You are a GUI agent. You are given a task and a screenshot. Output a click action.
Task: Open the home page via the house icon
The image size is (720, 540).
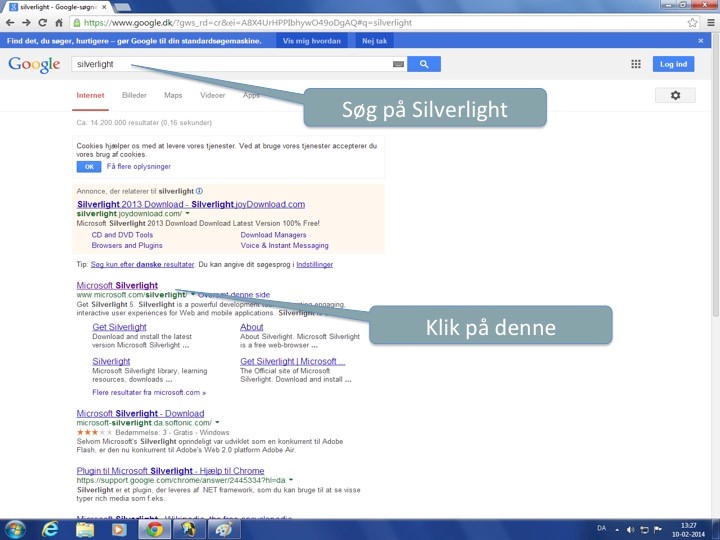[x=59, y=22]
